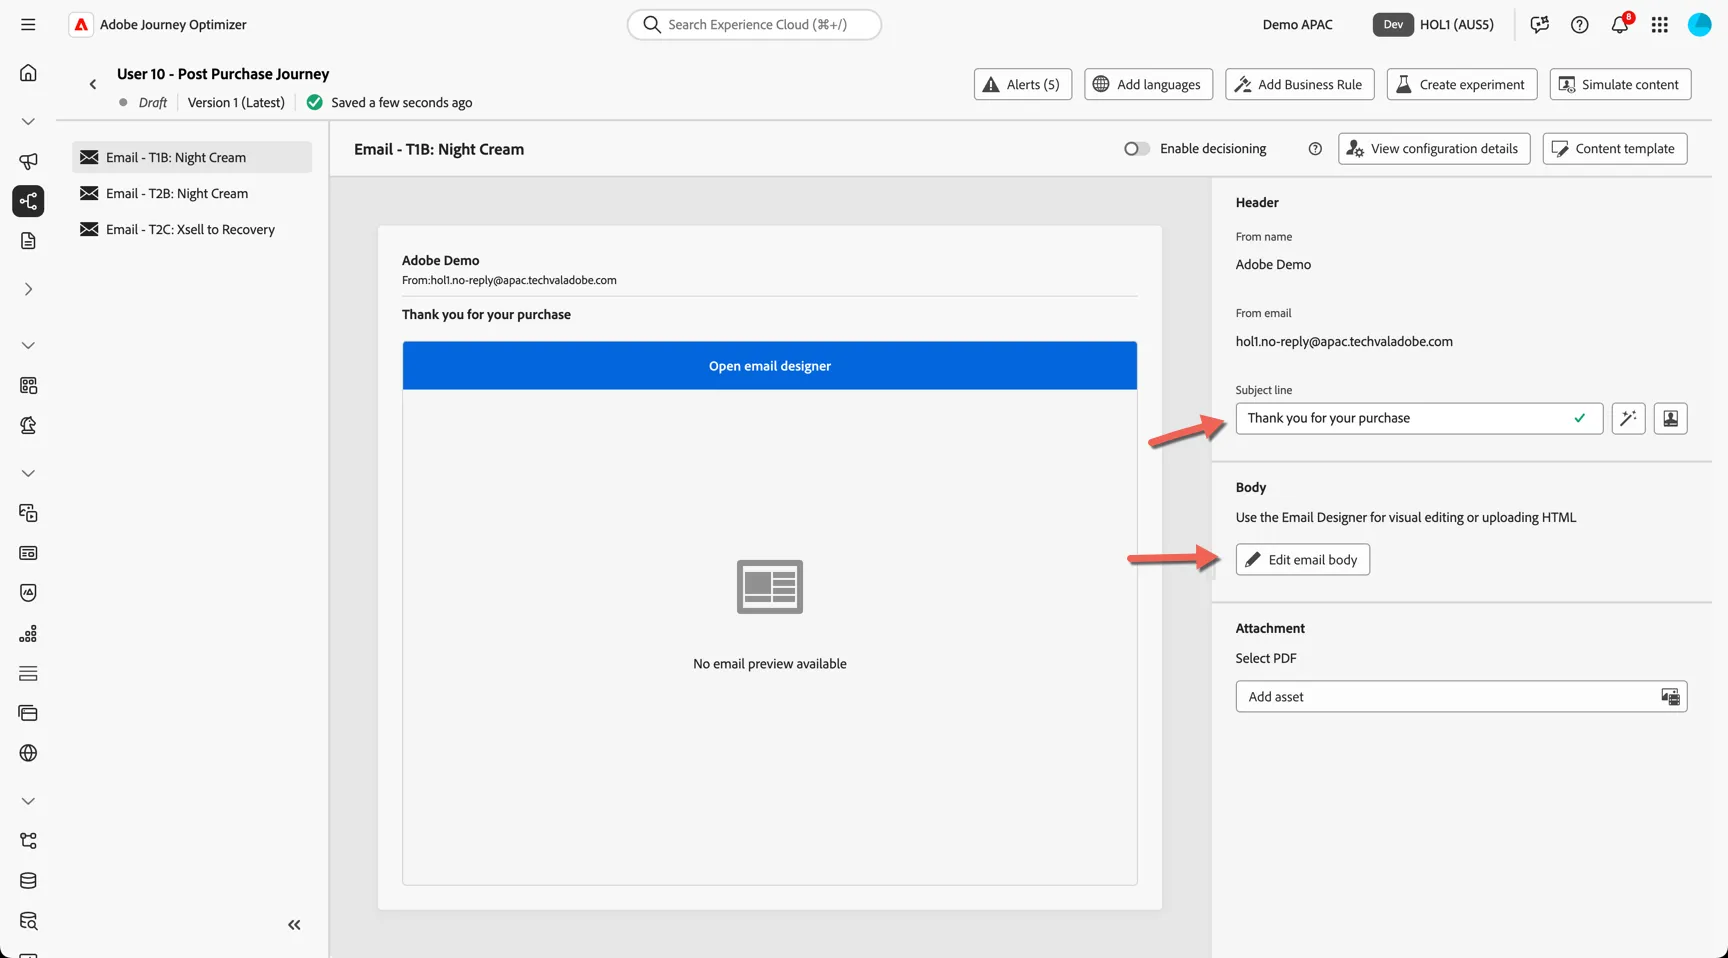Open Journeys icon in sidebar
1728x958 pixels.
tap(28, 201)
